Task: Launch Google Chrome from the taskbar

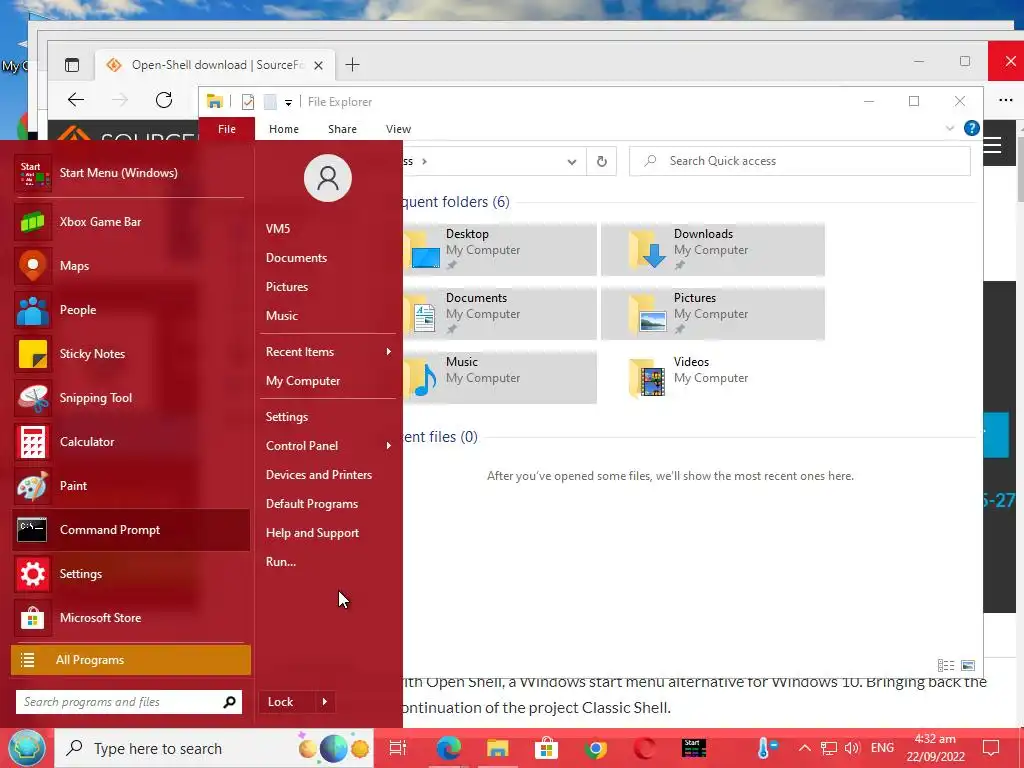Action: tap(595, 748)
